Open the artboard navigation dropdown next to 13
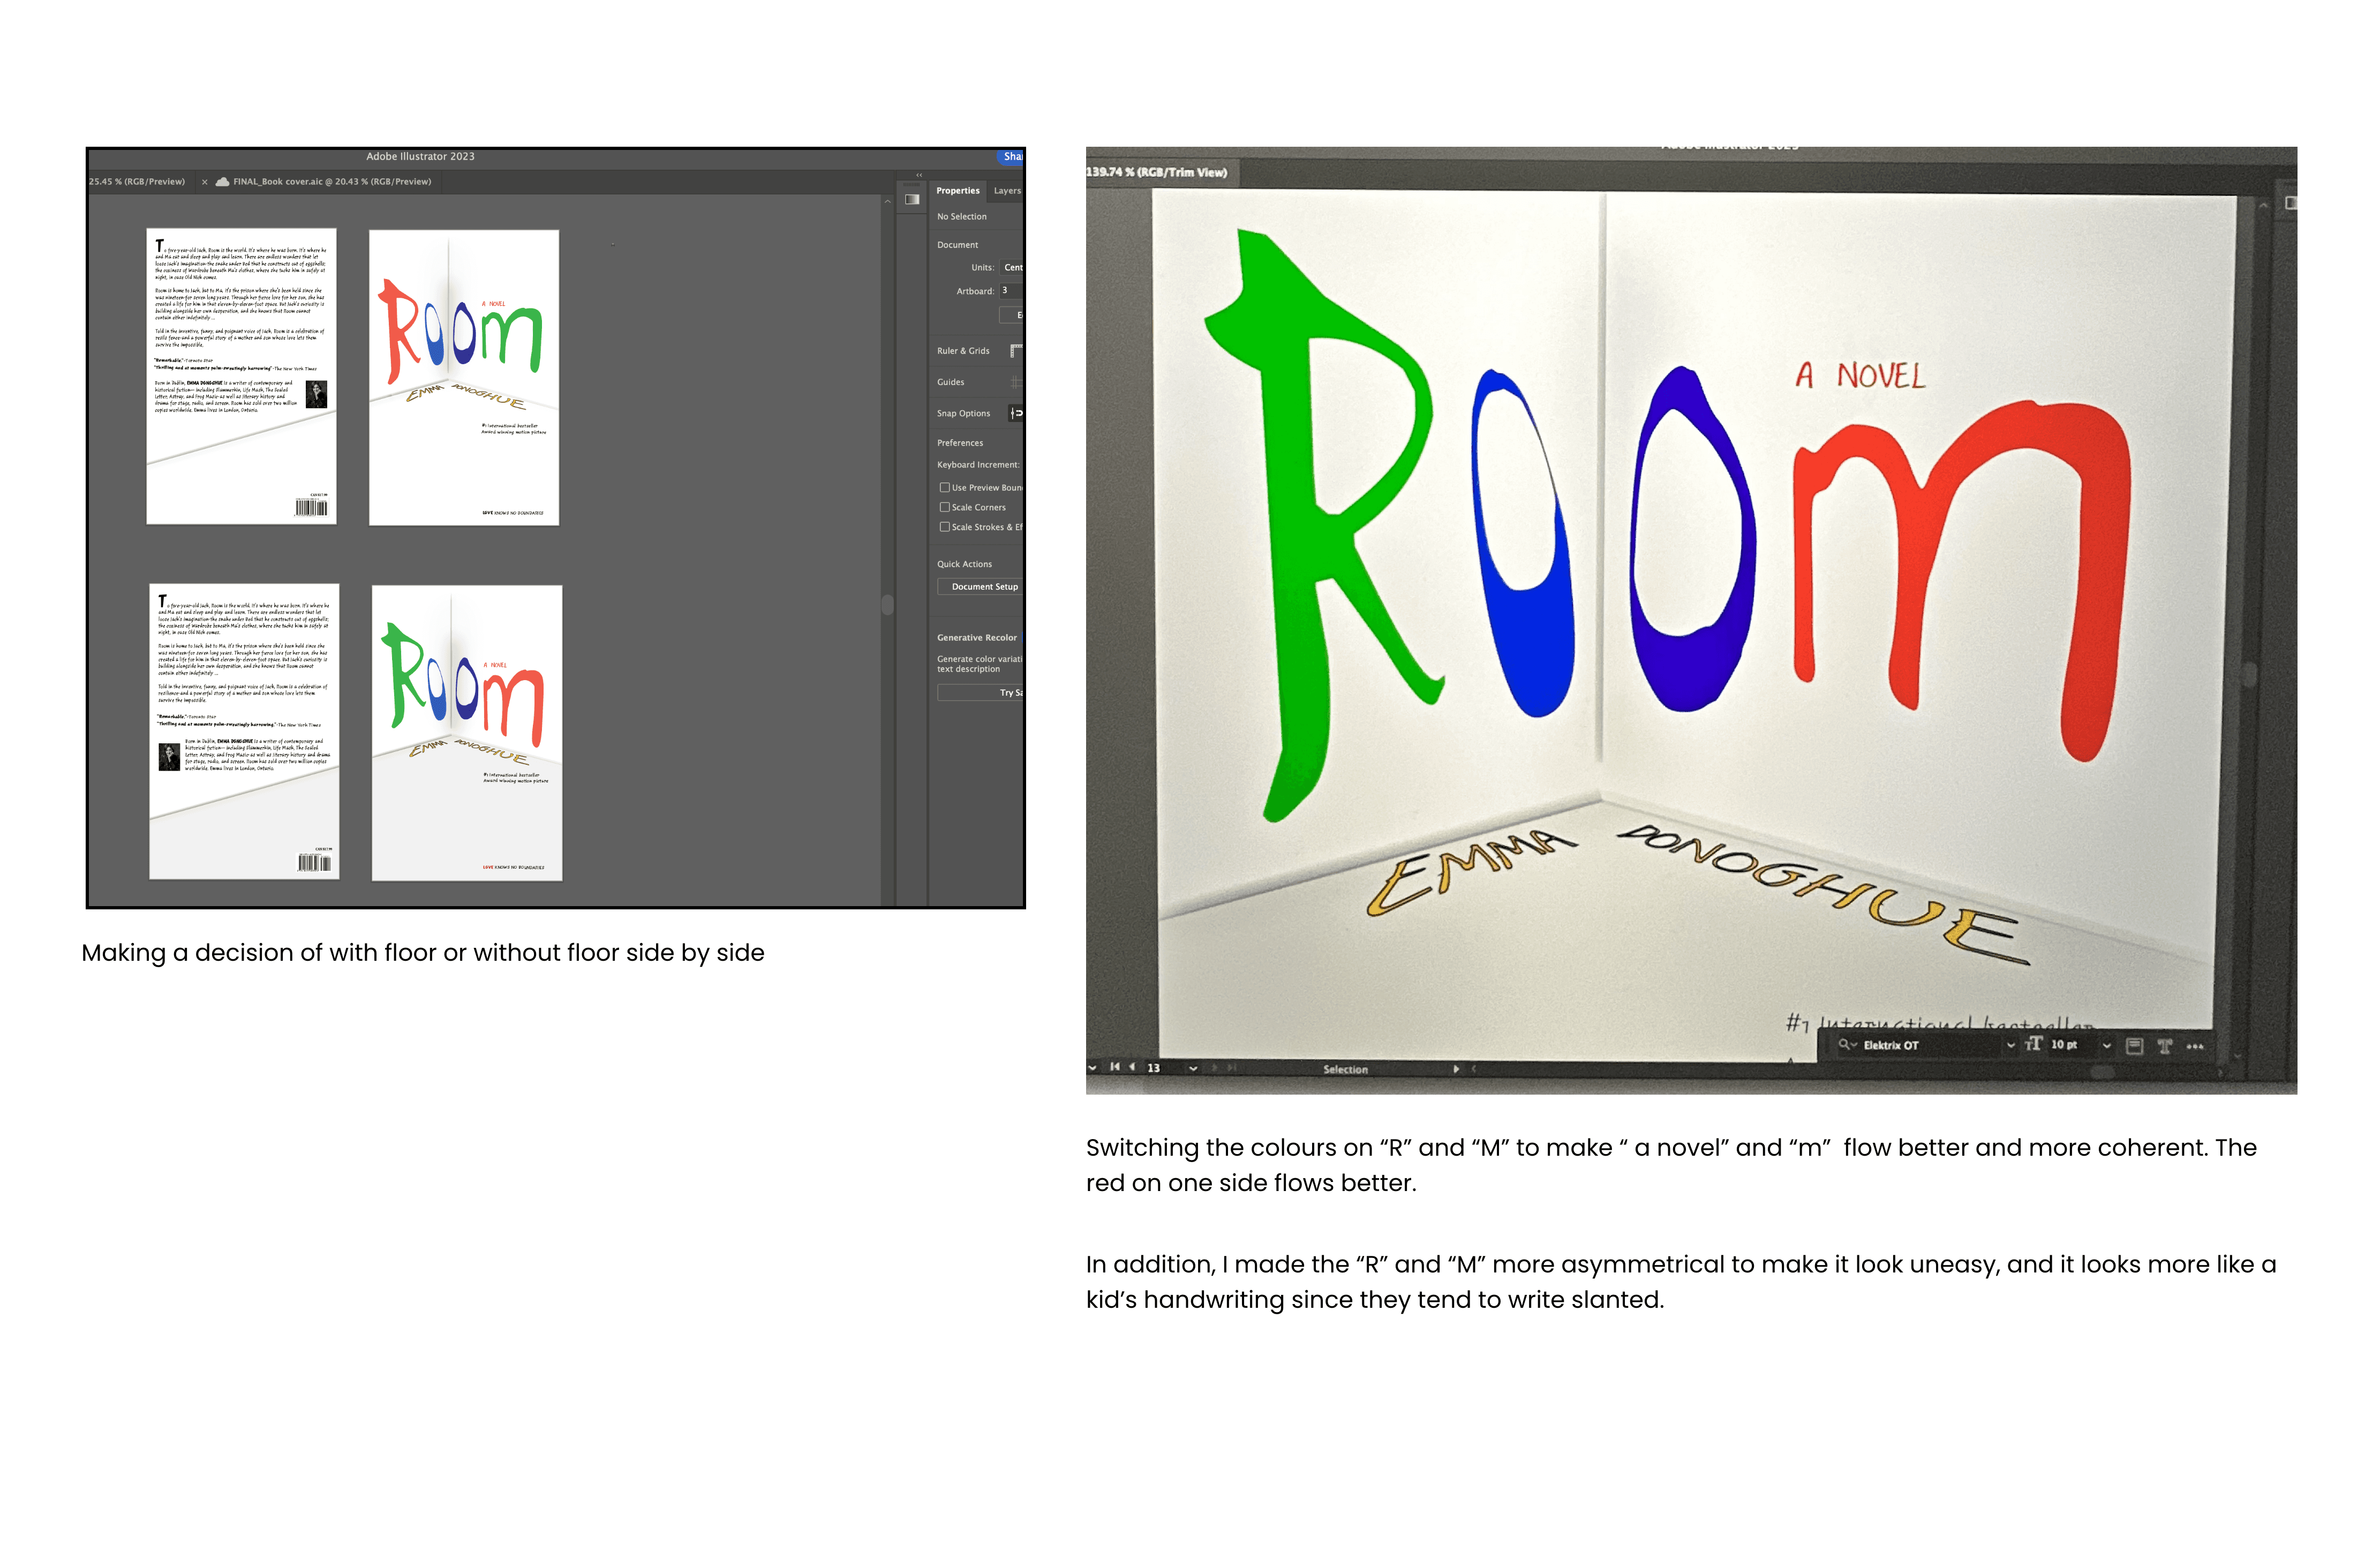This screenshot has height=1567, width=2380. (x=1193, y=1068)
